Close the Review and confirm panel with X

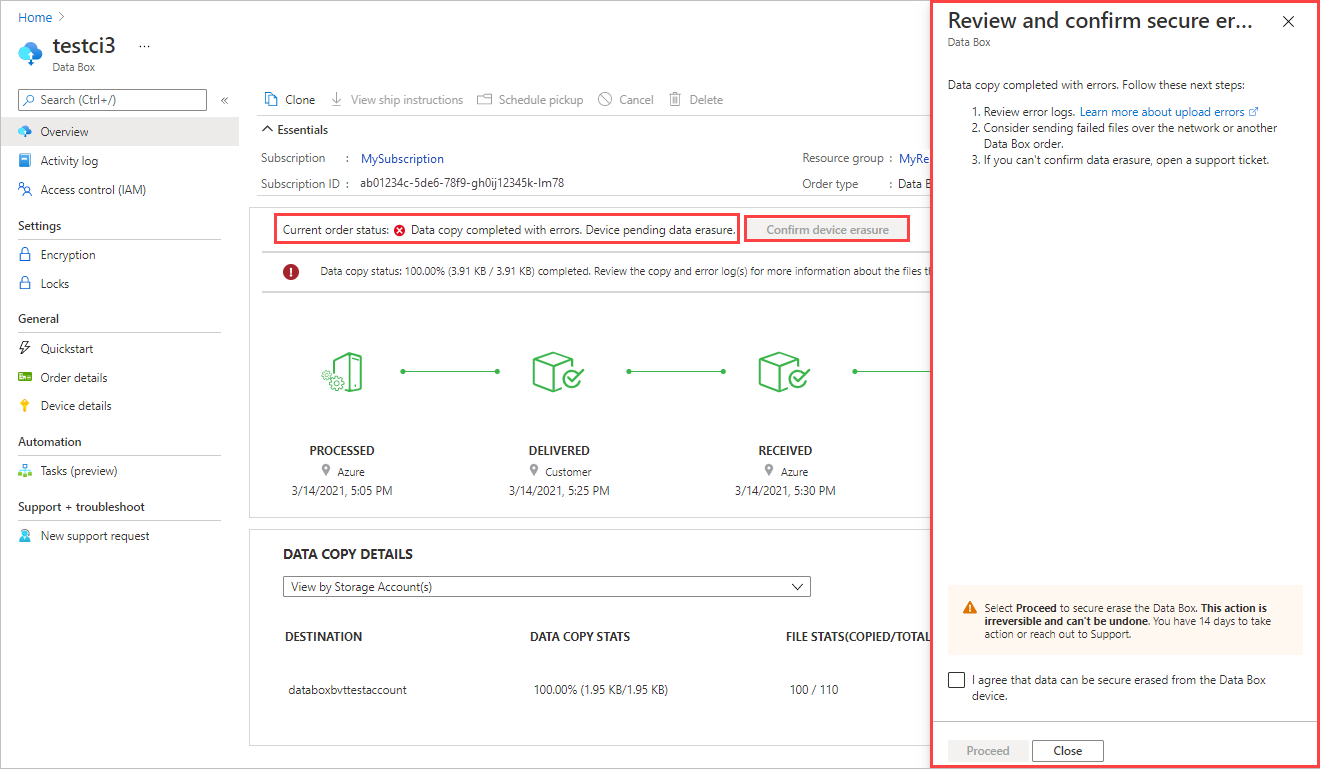[x=1288, y=21]
